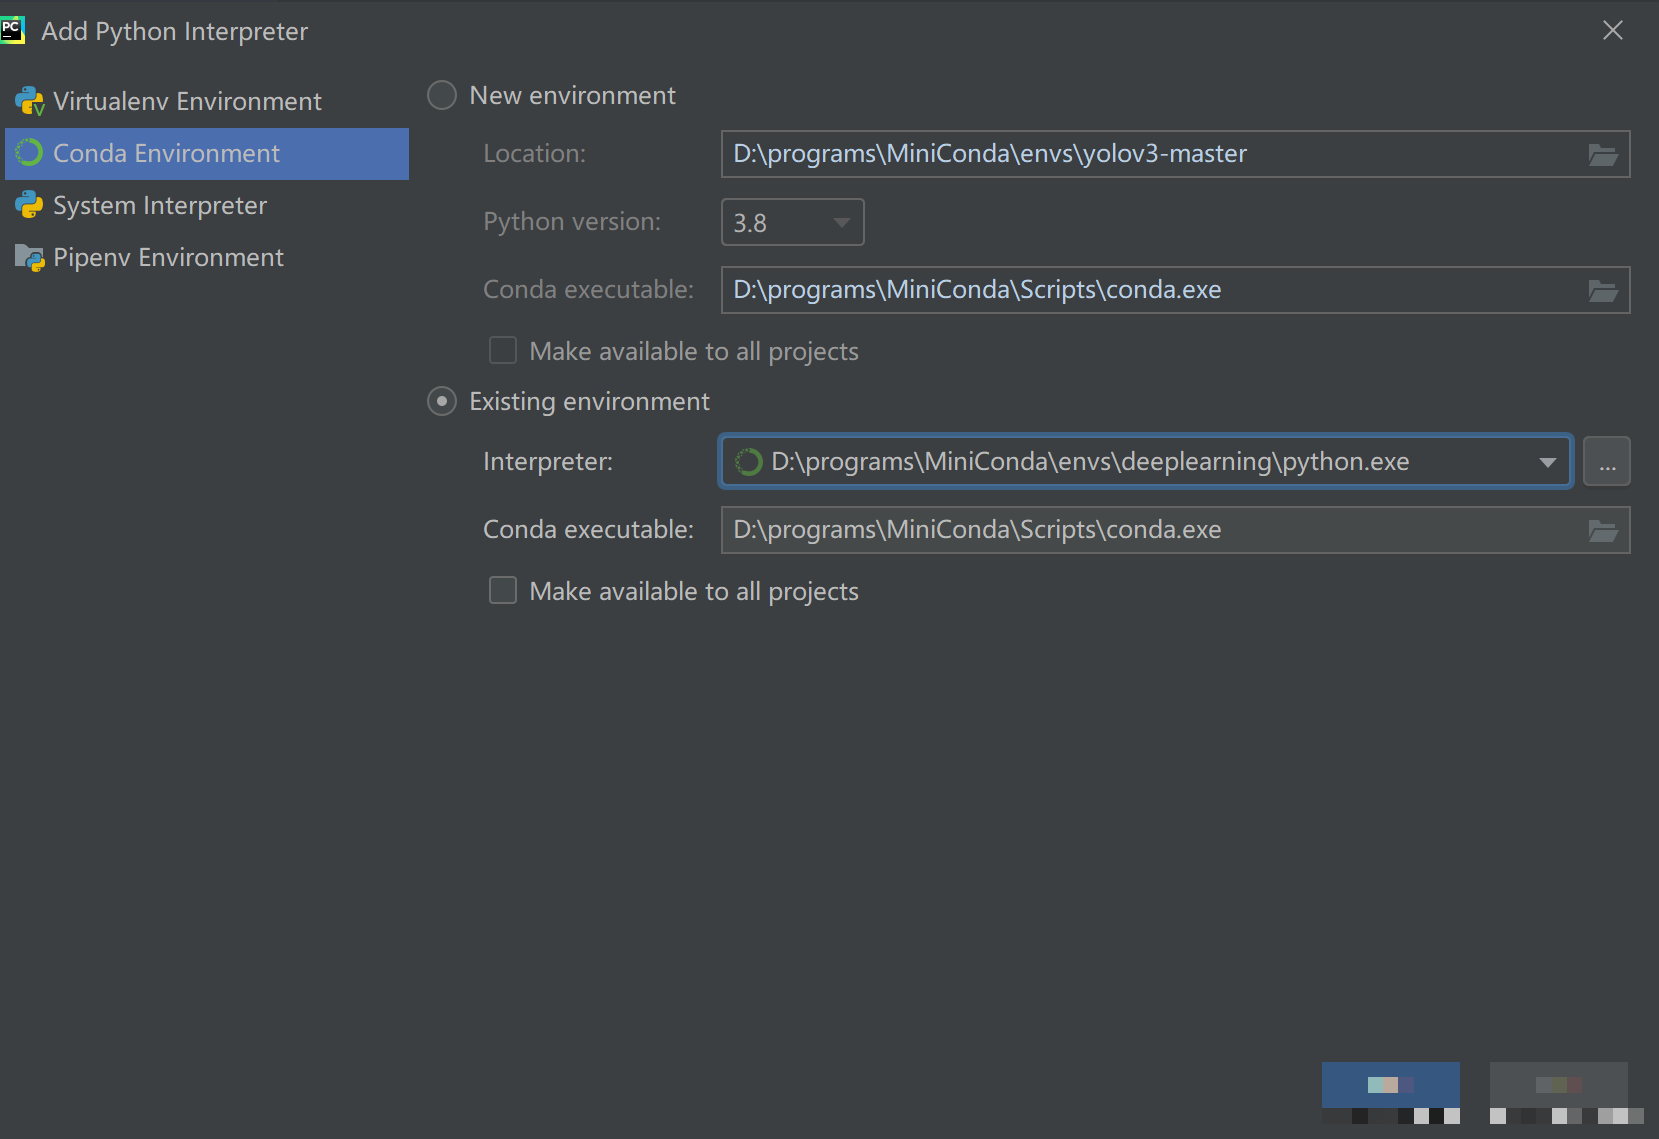Viewport: 1659px width, 1139px height.
Task: Click the PyCharm logo in the title bar
Action: pyautogui.click(x=13, y=30)
